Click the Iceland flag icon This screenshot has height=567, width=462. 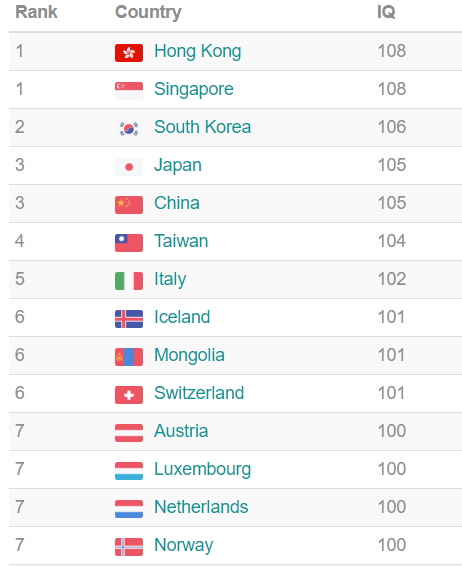(x=129, y=319)
